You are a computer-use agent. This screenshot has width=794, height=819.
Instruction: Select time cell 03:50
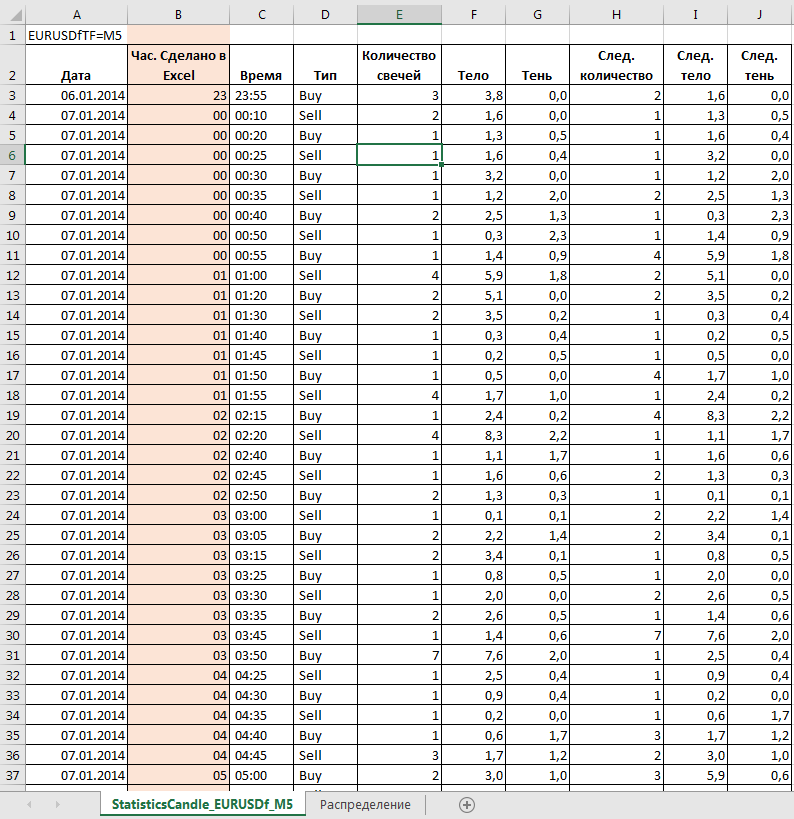262,656
